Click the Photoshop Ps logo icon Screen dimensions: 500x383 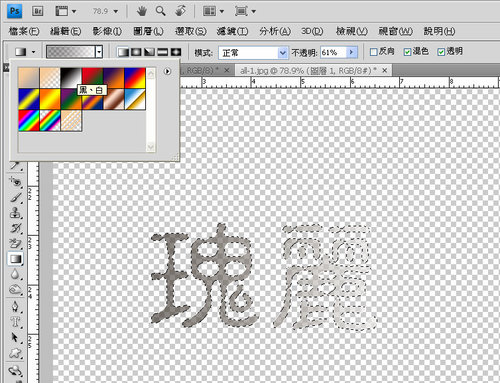[x=15, y=11]
